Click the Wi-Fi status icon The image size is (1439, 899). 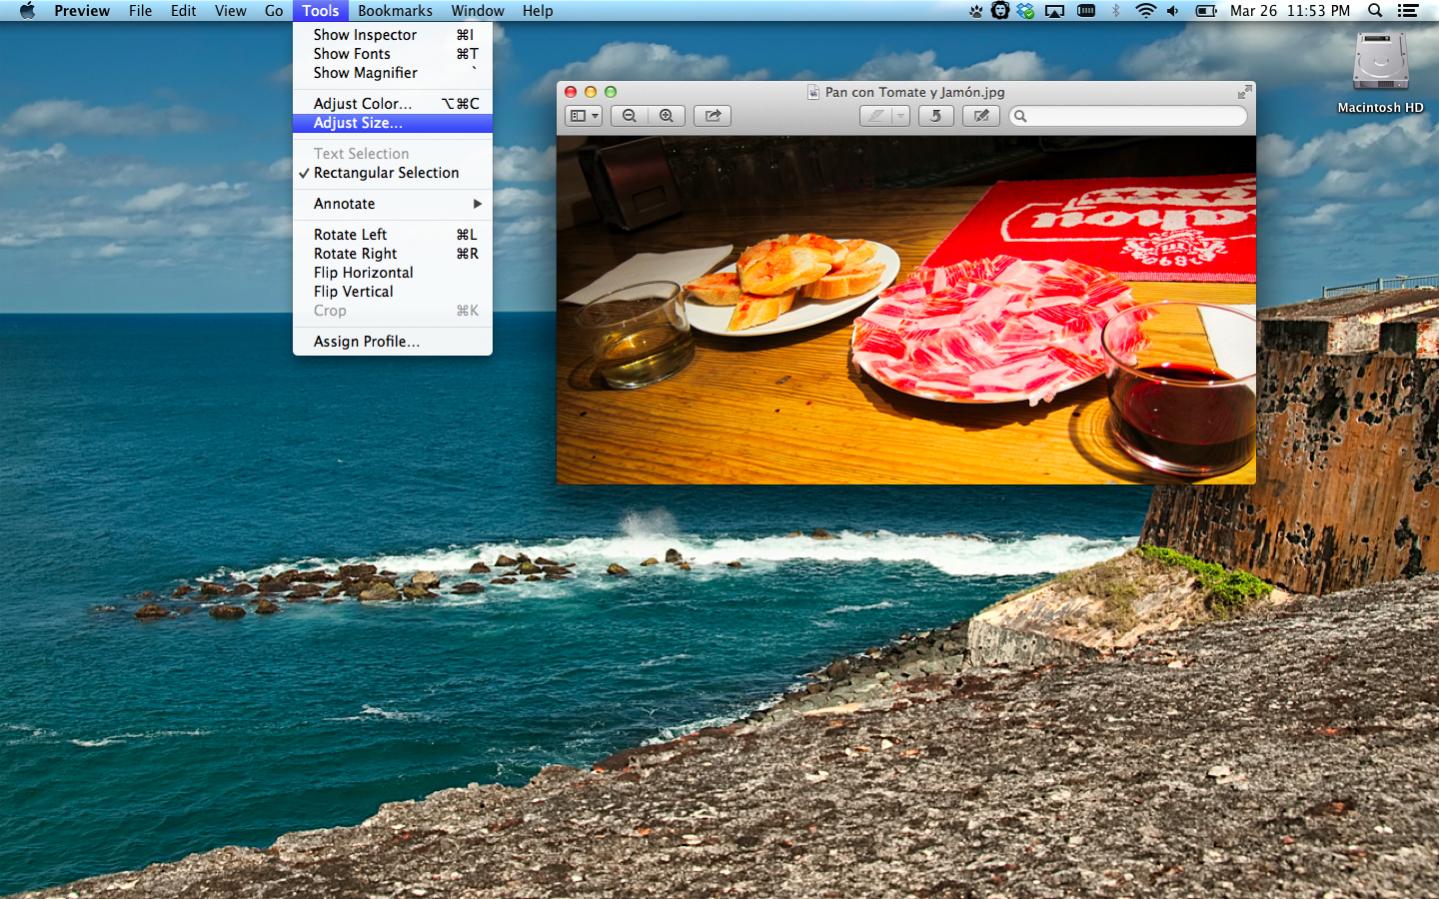click(1145, 11)
